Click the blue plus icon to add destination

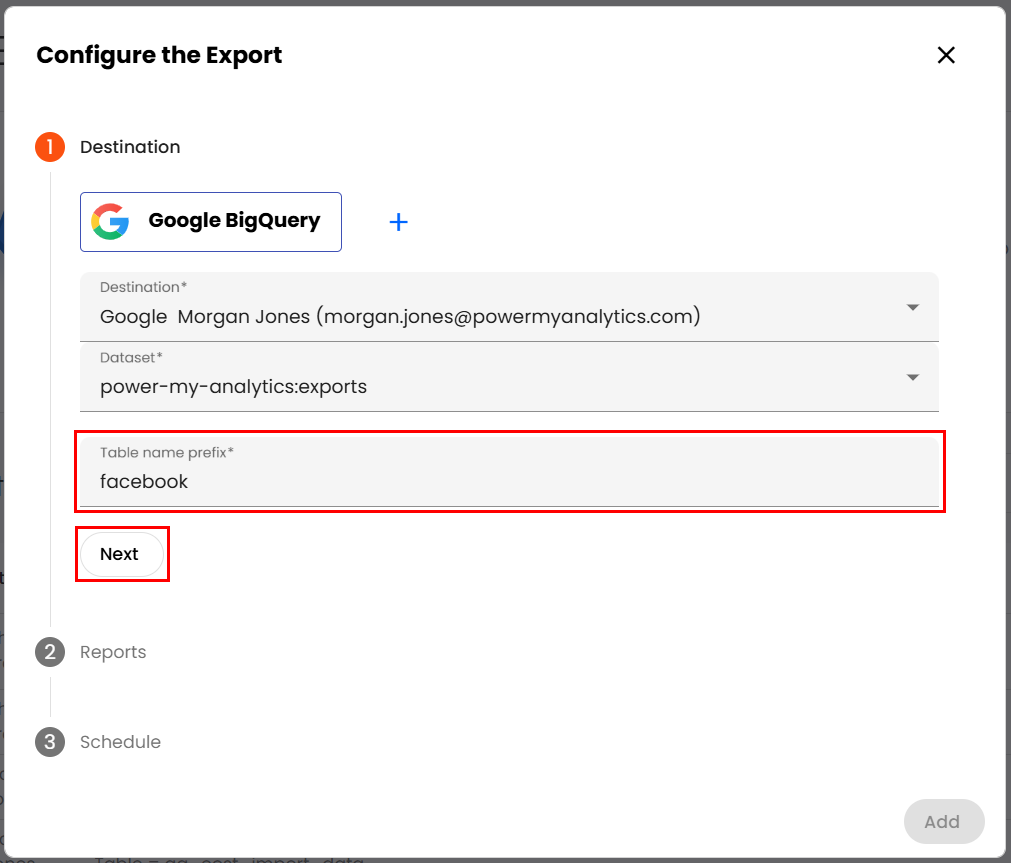(398, 222)
